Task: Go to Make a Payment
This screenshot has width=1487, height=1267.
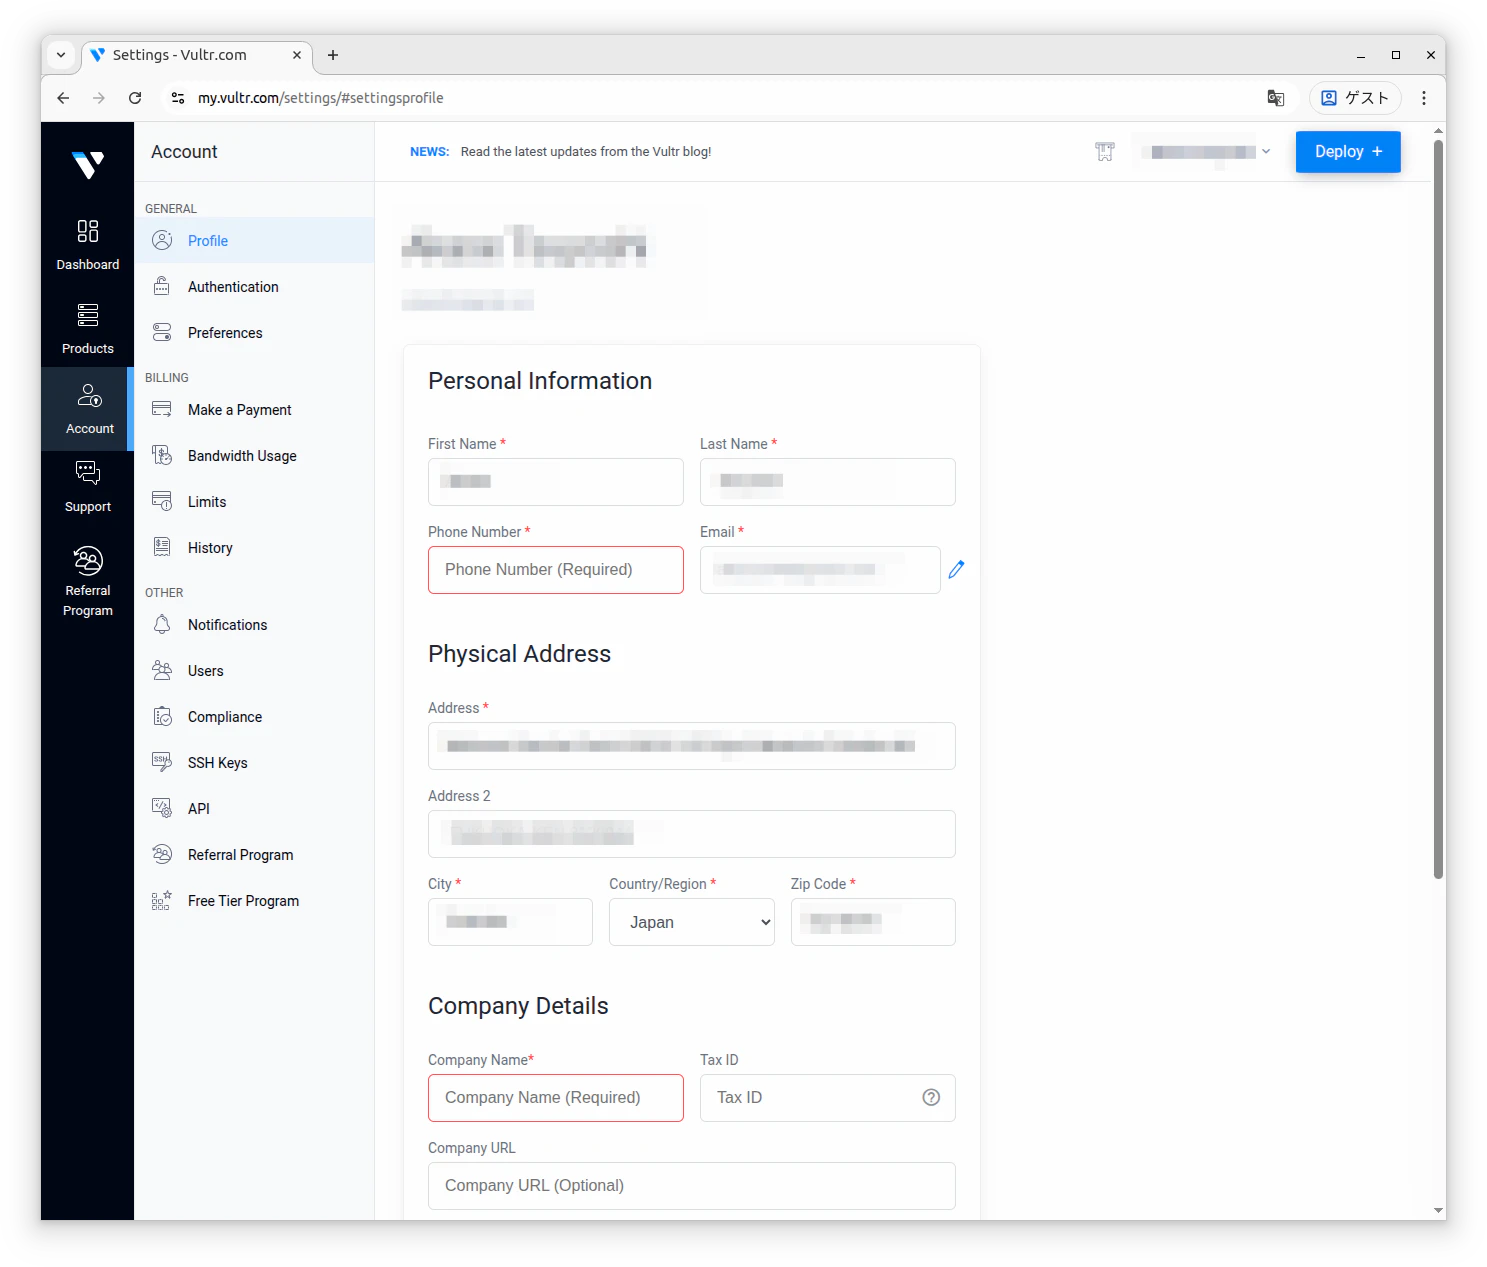Action: coord(254,409)
